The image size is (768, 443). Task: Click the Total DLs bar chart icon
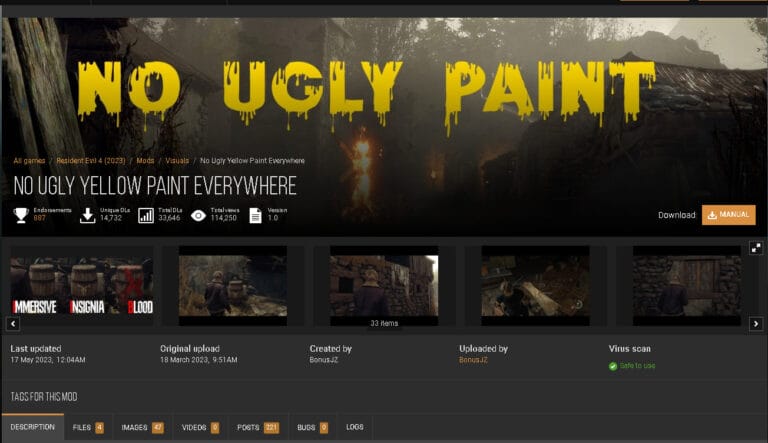click(x=146, y=215)
